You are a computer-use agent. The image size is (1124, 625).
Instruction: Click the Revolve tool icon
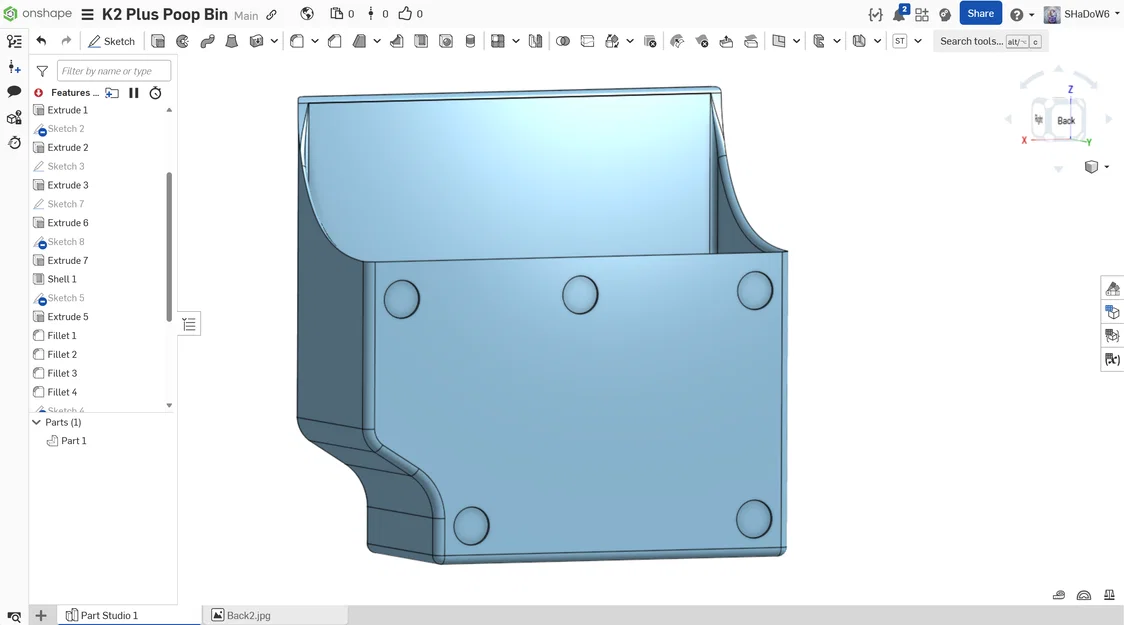click(x=183, y=42)
